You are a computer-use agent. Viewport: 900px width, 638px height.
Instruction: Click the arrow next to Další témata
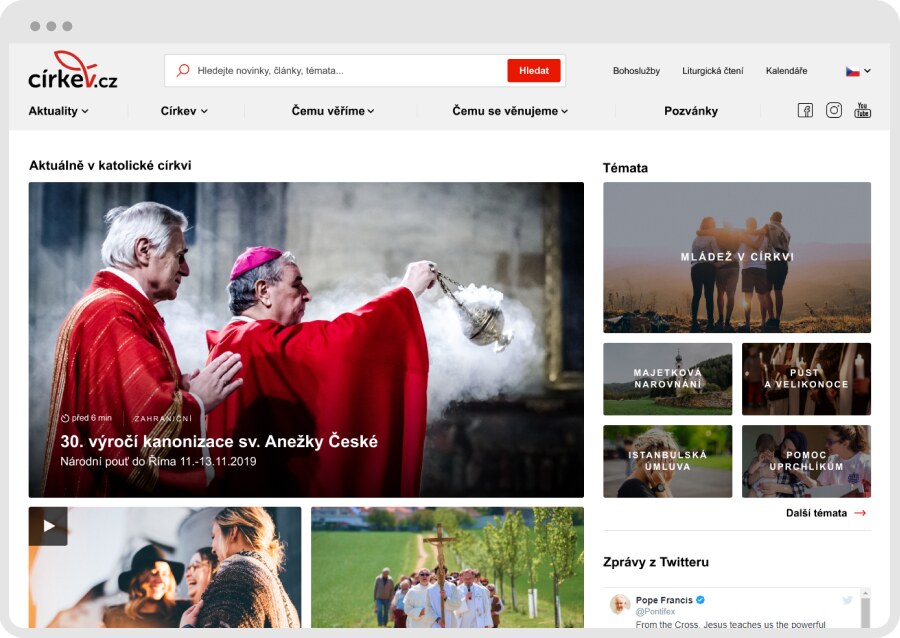pyautogui.click(x=860, y=513)
